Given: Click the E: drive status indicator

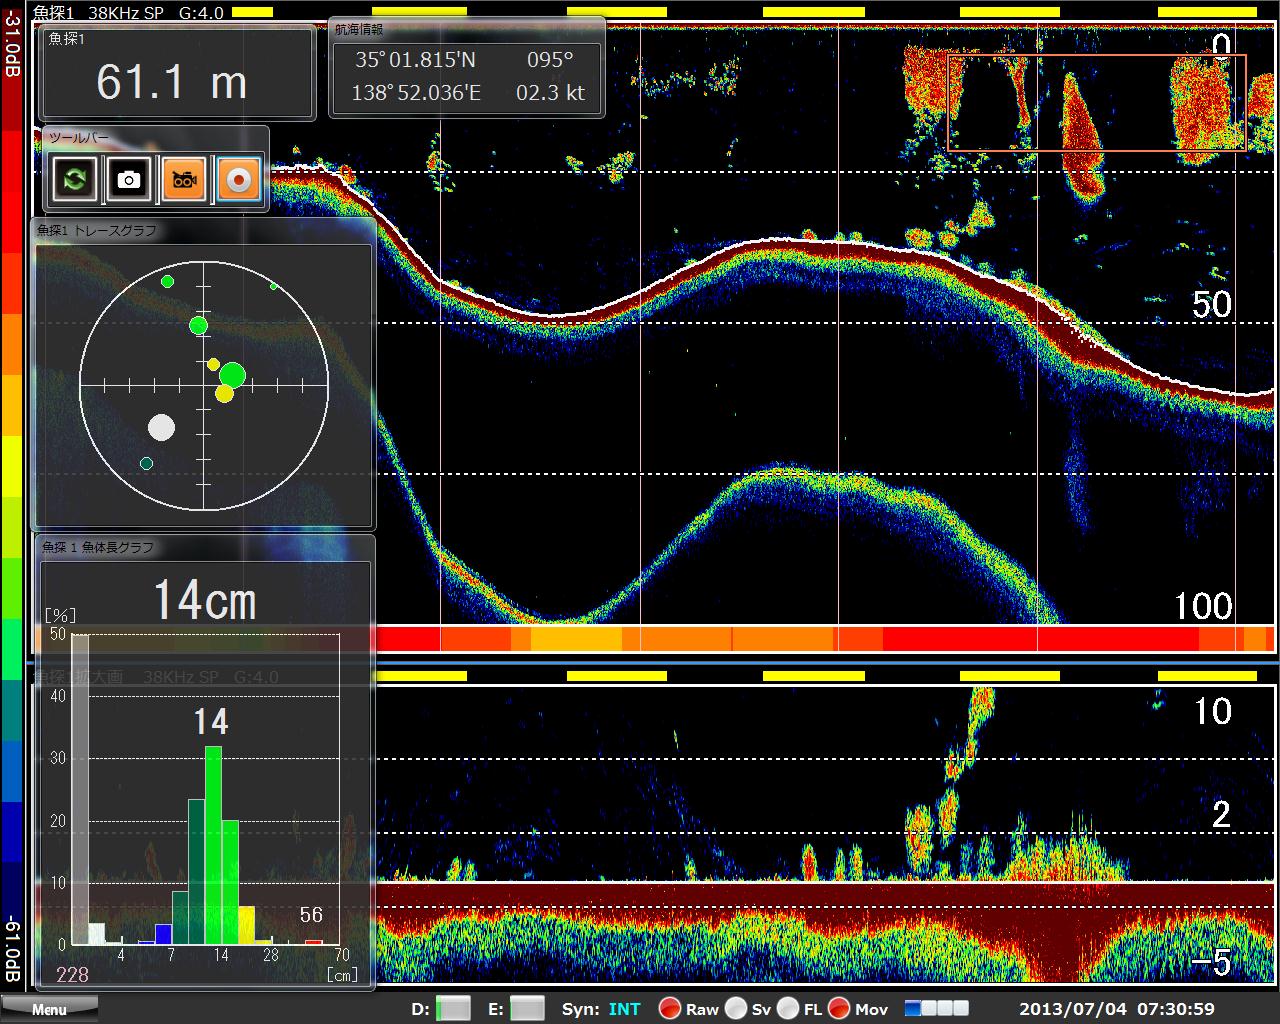Looking at the screenshot, I should click(x=527, y=1008).
